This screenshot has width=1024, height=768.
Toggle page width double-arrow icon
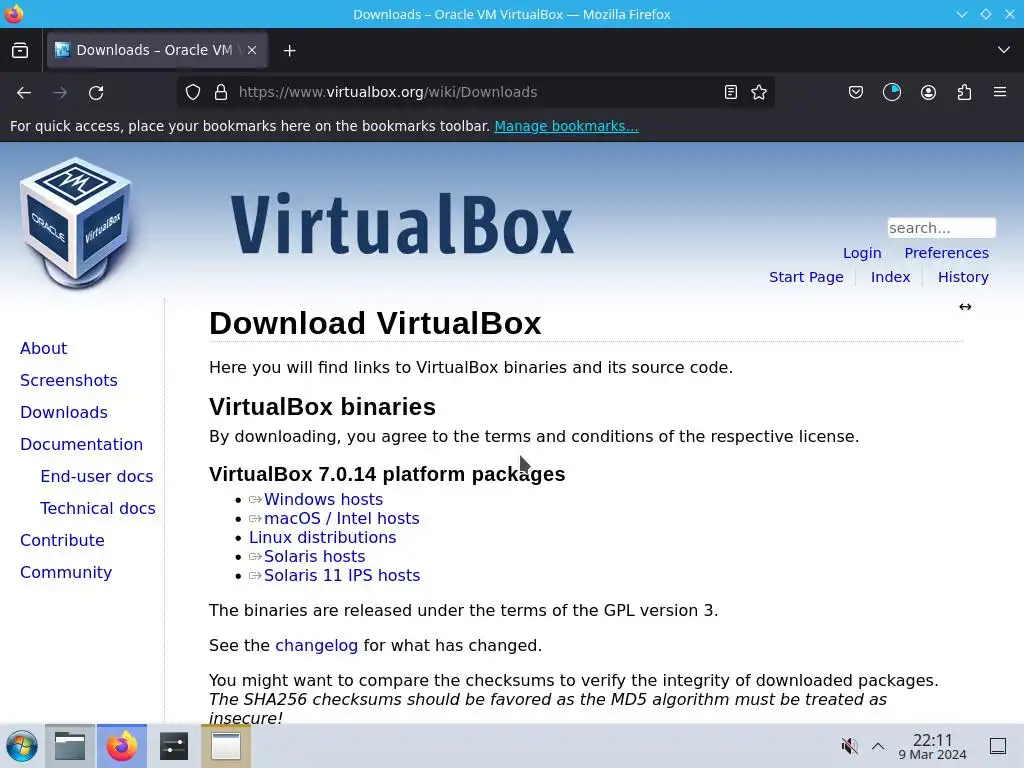965,307
